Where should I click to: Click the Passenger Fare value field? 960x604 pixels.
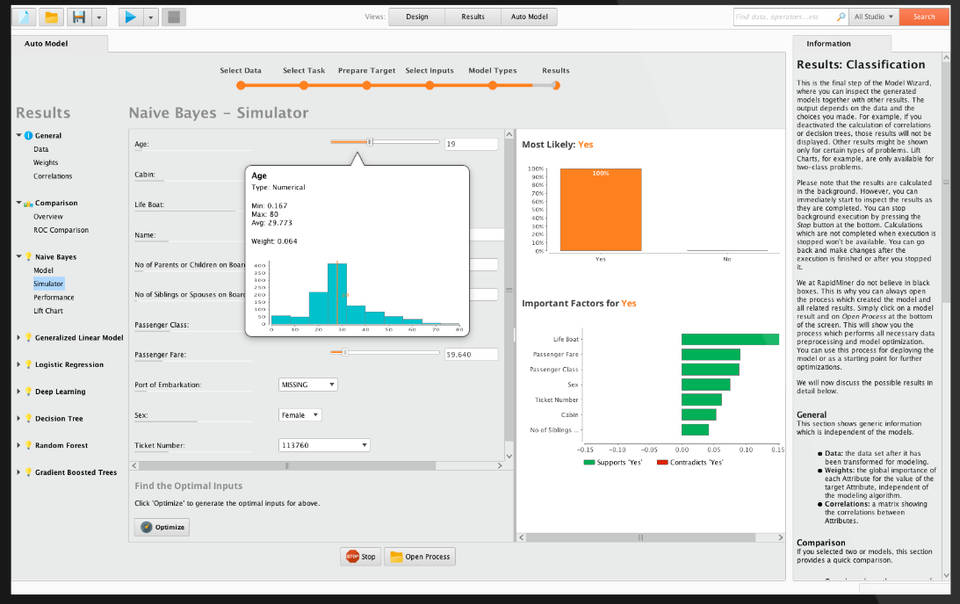(471, 354)
